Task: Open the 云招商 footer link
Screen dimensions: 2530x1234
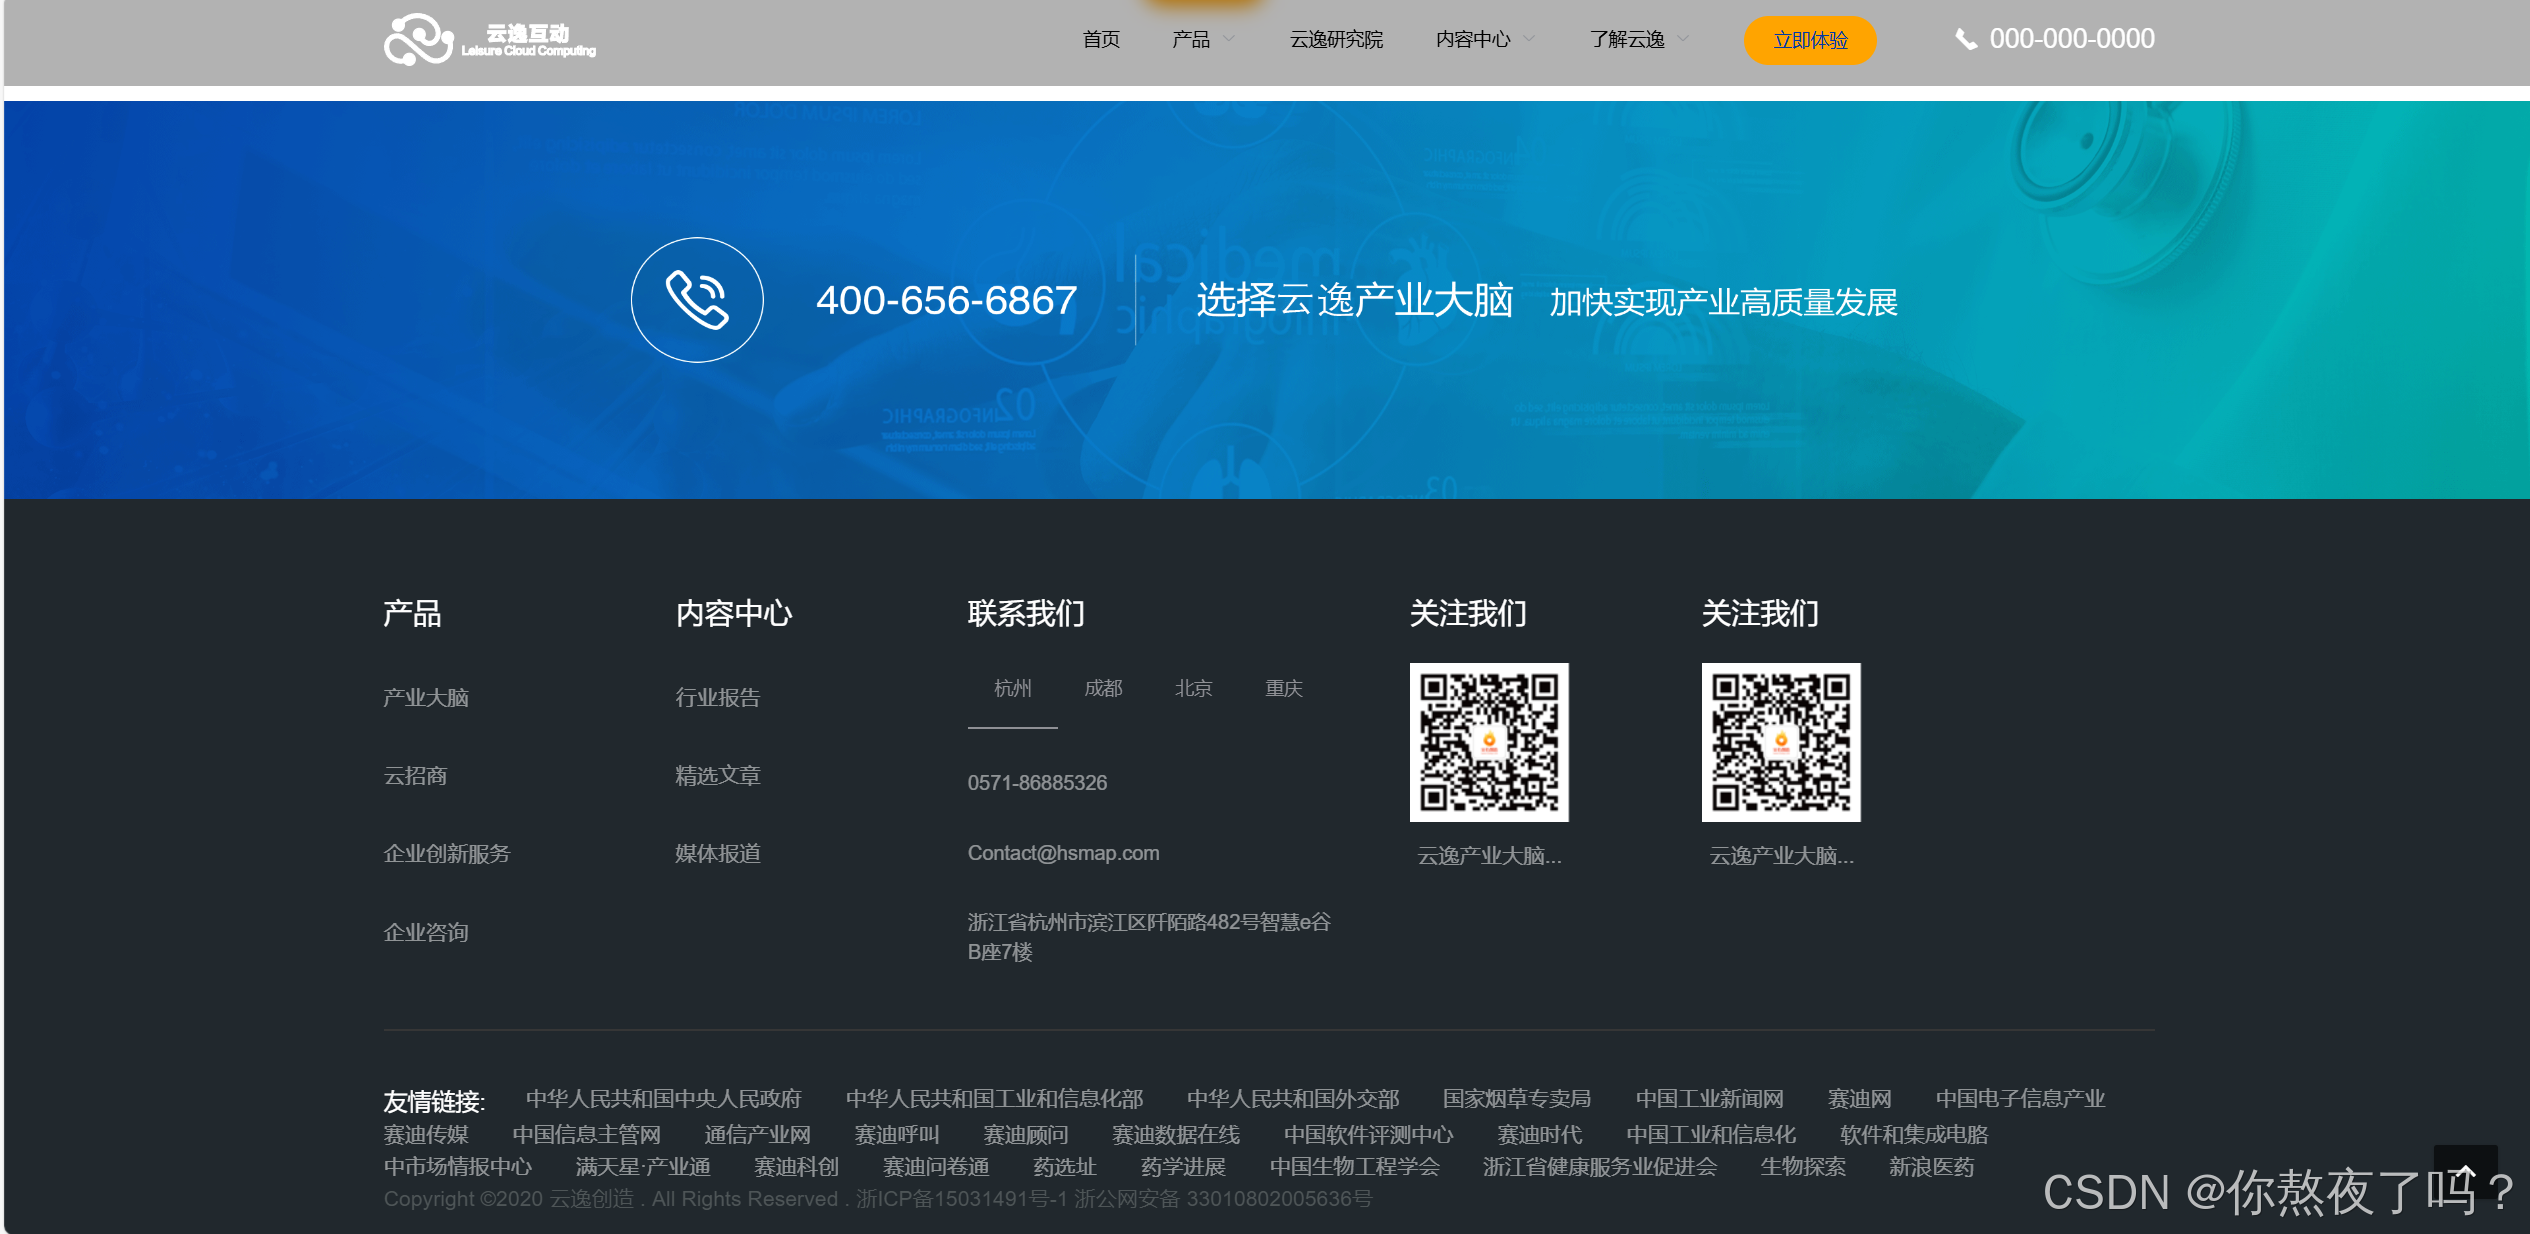Action: pos(415,775)
